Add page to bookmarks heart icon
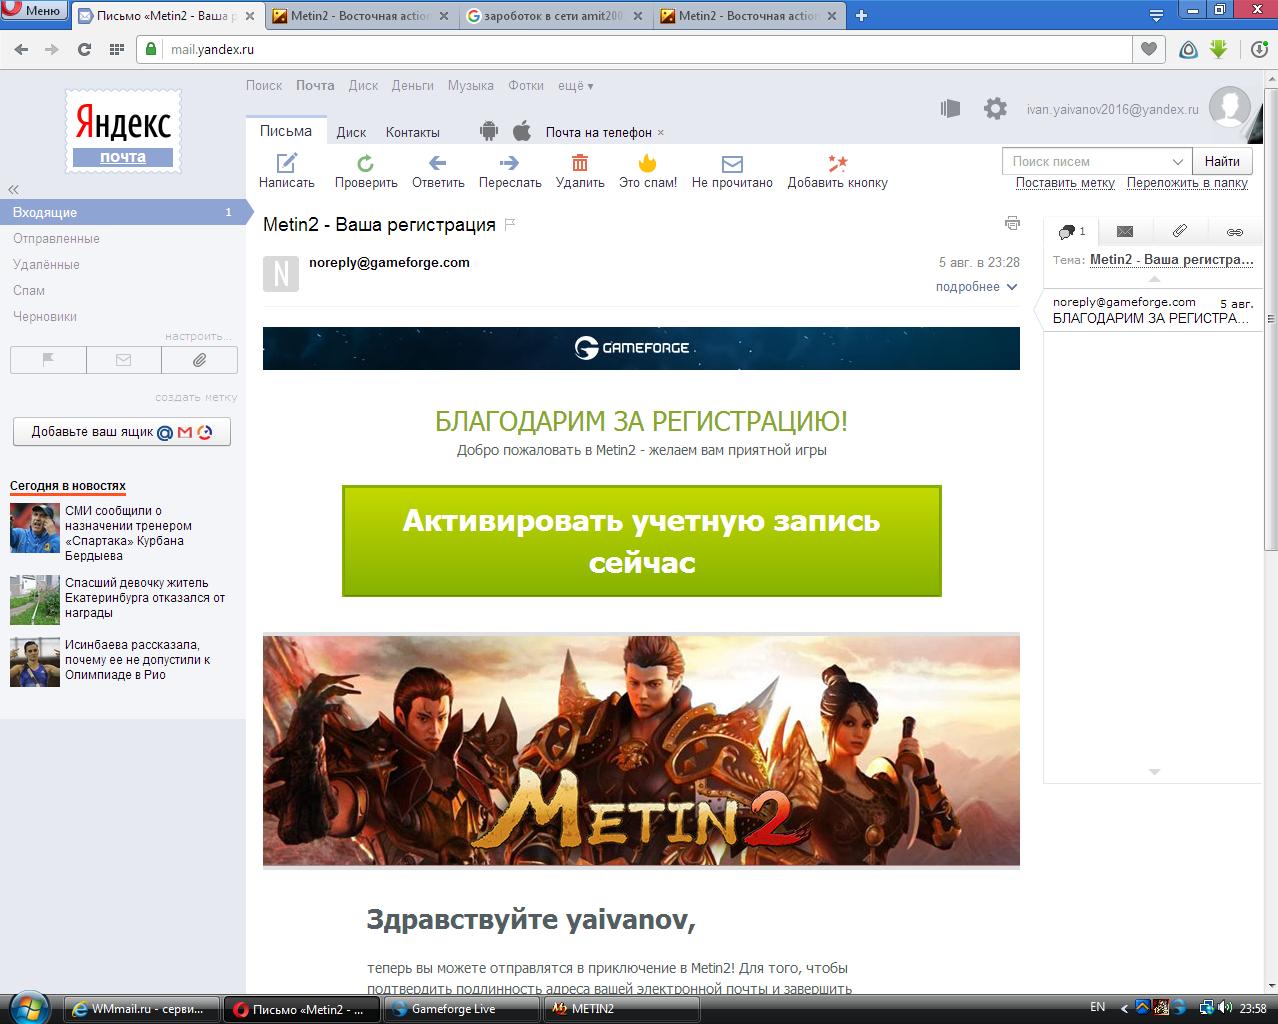Viewport: 1278px width, 1024px height. pos(1149,49)
